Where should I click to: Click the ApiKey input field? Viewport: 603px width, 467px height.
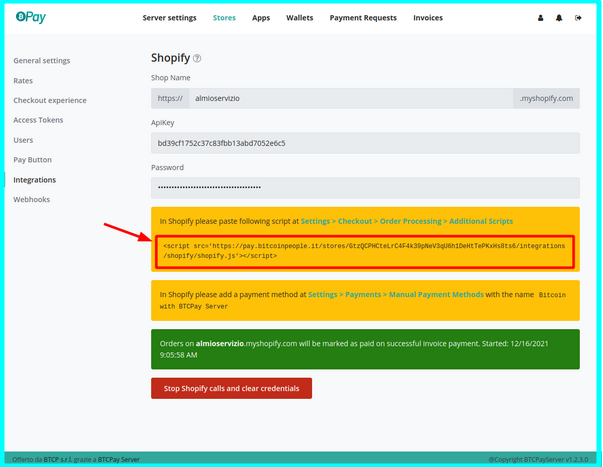click(365, 143)
